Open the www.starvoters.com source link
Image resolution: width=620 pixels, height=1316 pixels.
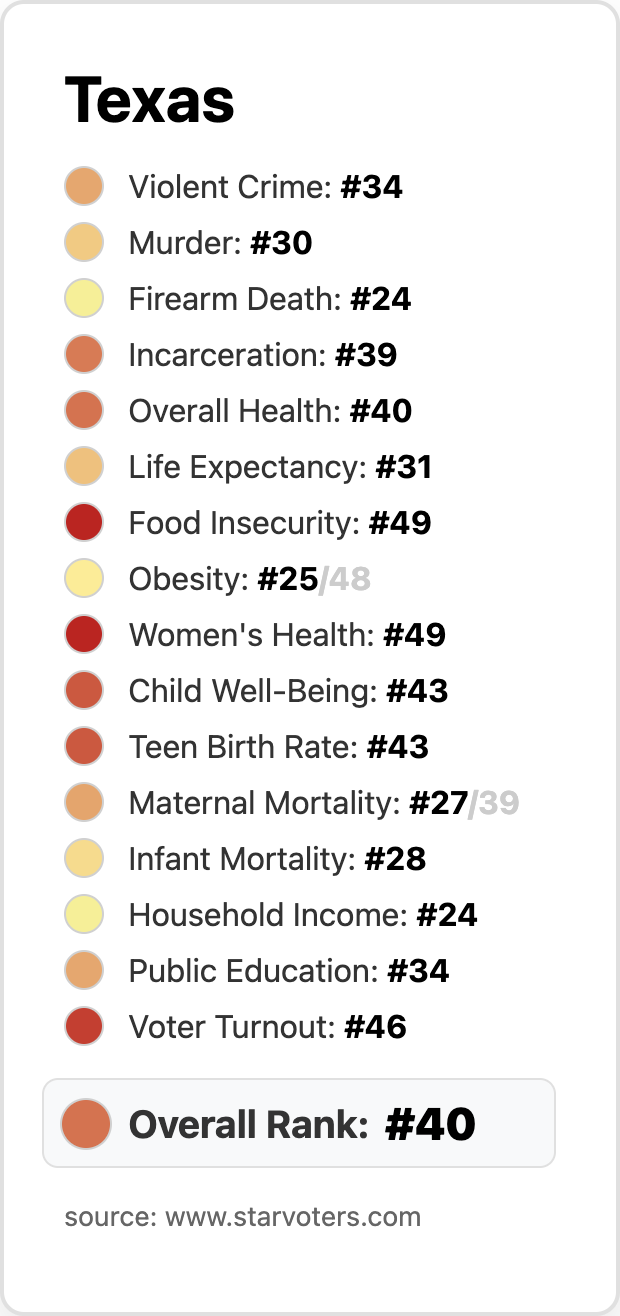pos(292,1217)
